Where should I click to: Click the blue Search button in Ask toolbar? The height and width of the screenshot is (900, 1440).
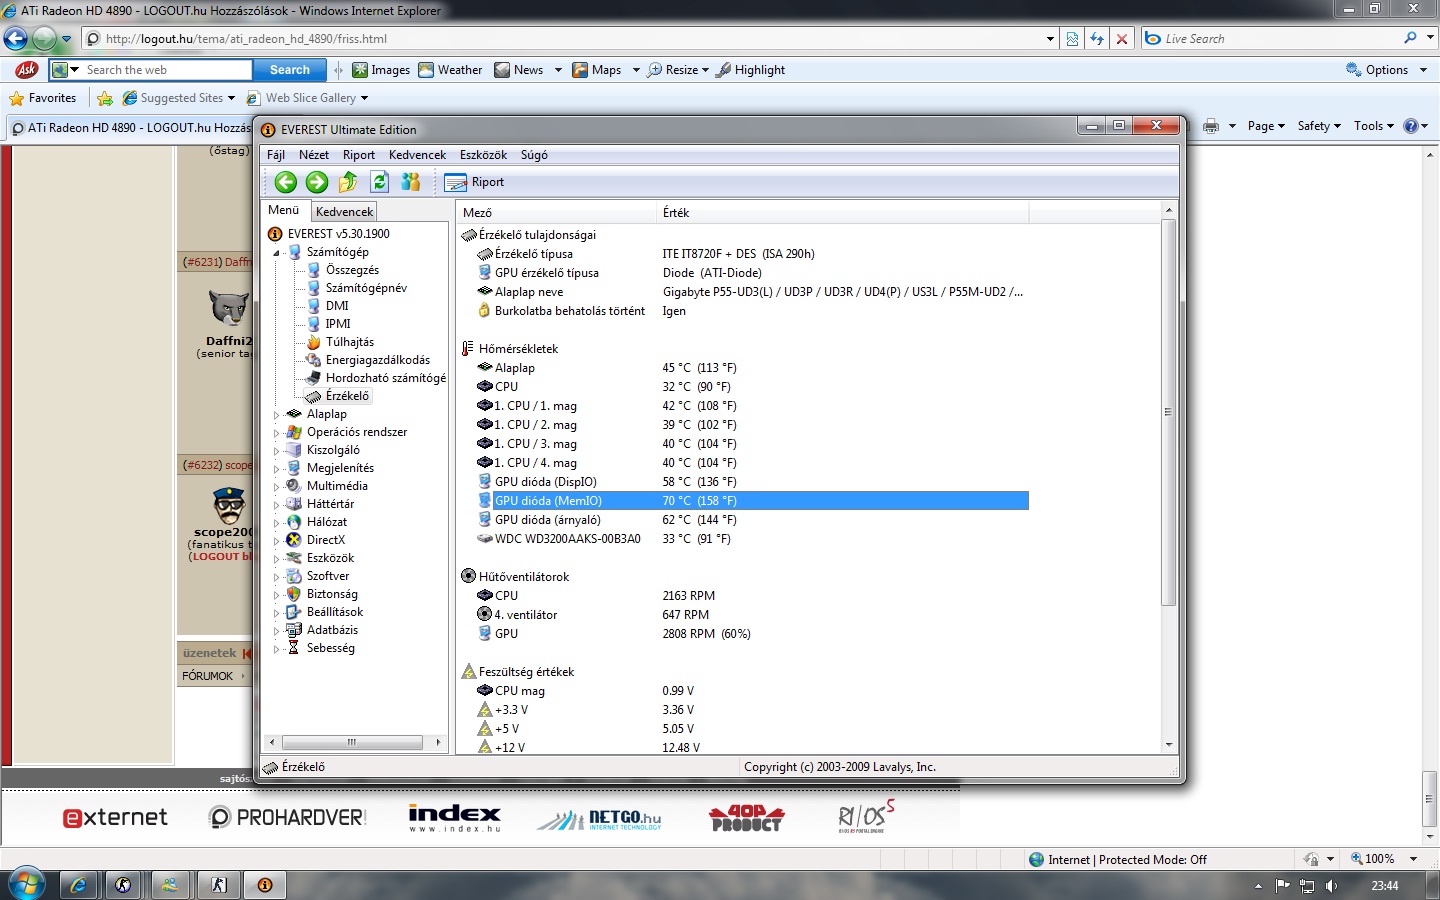pyautogui.click(x=290, y=70)
